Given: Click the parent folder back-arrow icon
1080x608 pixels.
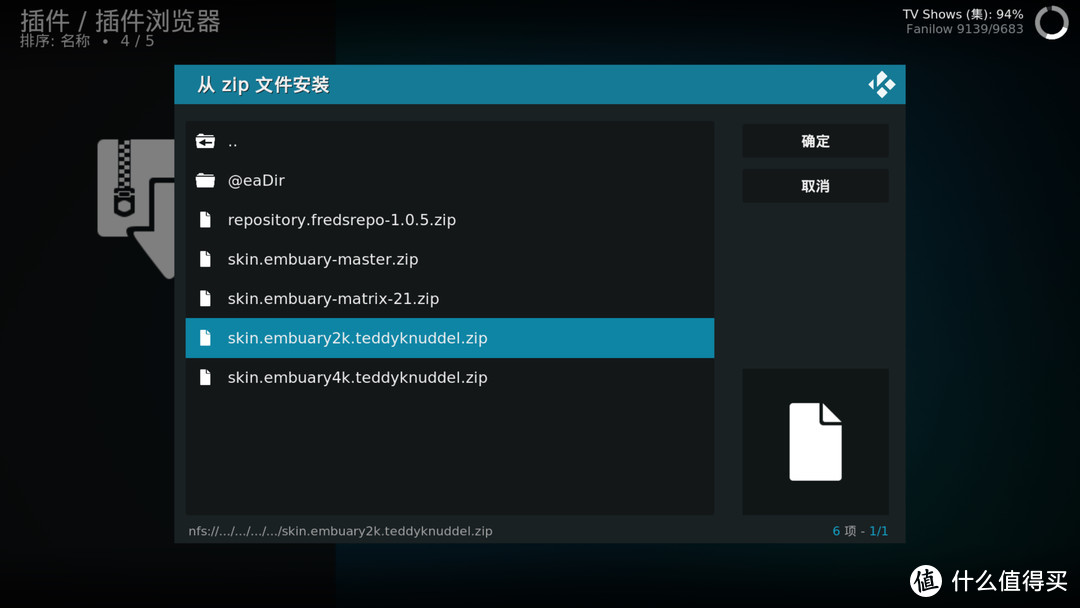Looking at the screenshot, I should (205, 141).
